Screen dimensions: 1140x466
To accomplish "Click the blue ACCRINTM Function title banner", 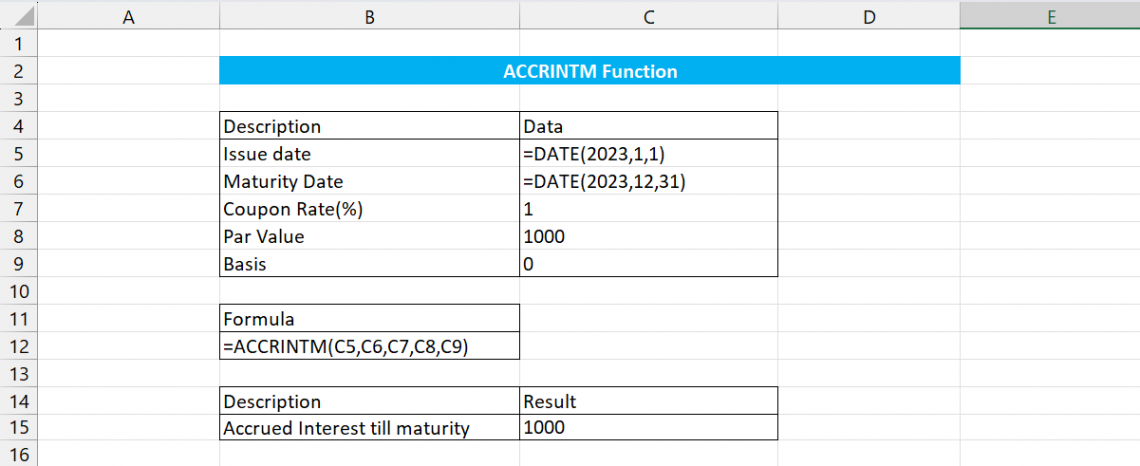I will point(589,72).
